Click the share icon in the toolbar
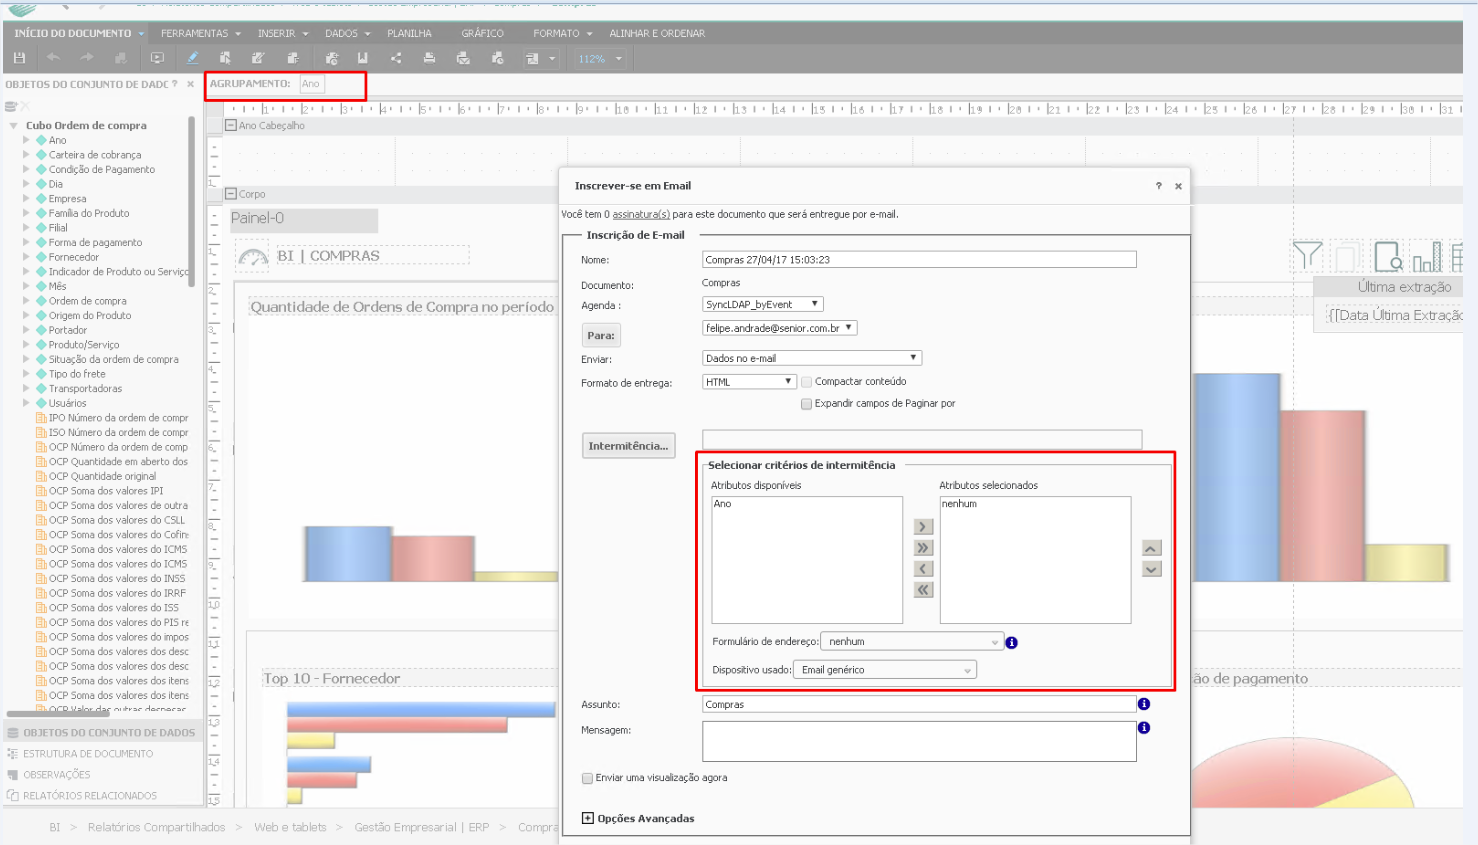Screen dimensions: 1478x845 point(396,58)
